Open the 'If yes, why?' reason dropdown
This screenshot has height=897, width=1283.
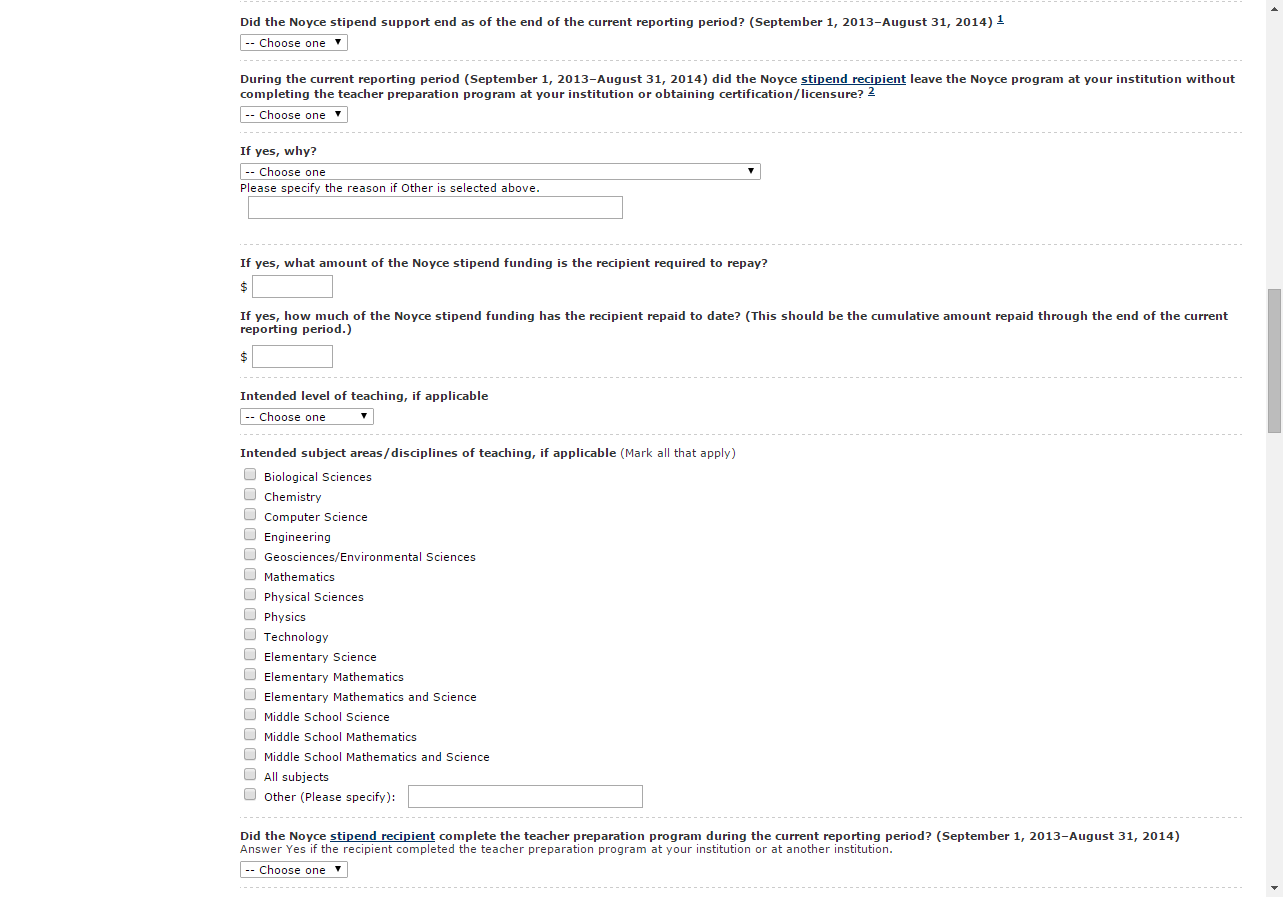click(x=500, y=172)
